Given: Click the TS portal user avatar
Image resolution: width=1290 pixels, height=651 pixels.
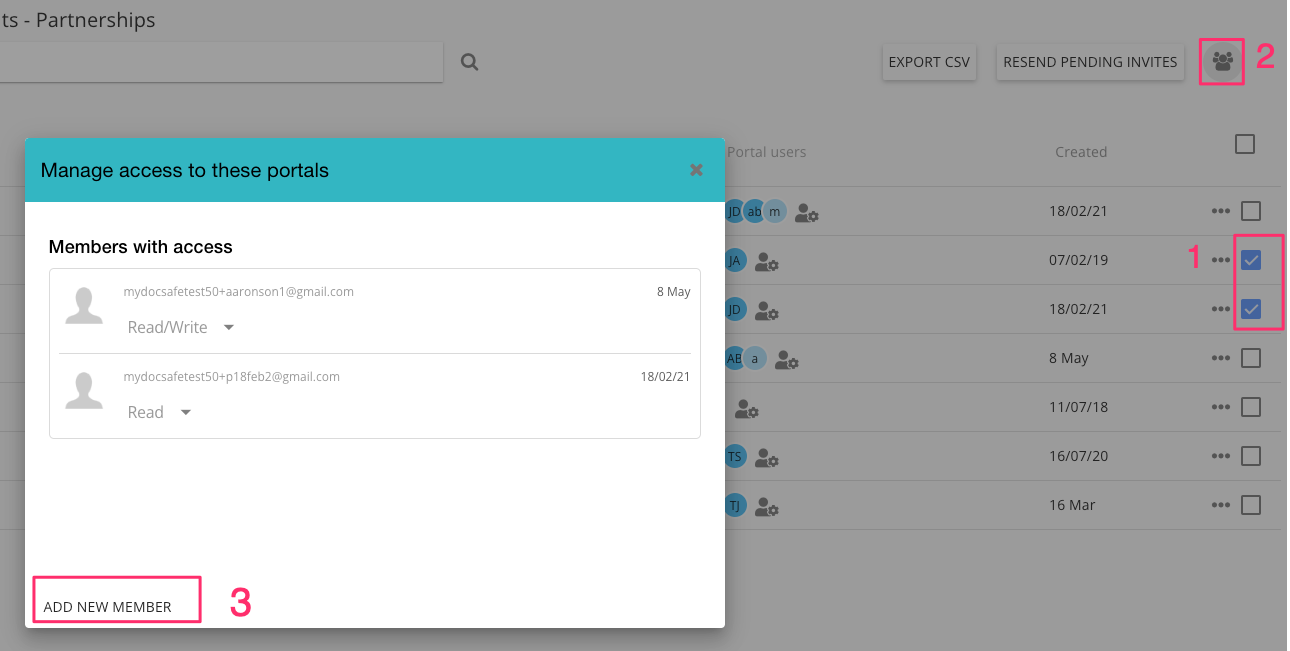Looking at the screenshot, I should coord(735,456).
